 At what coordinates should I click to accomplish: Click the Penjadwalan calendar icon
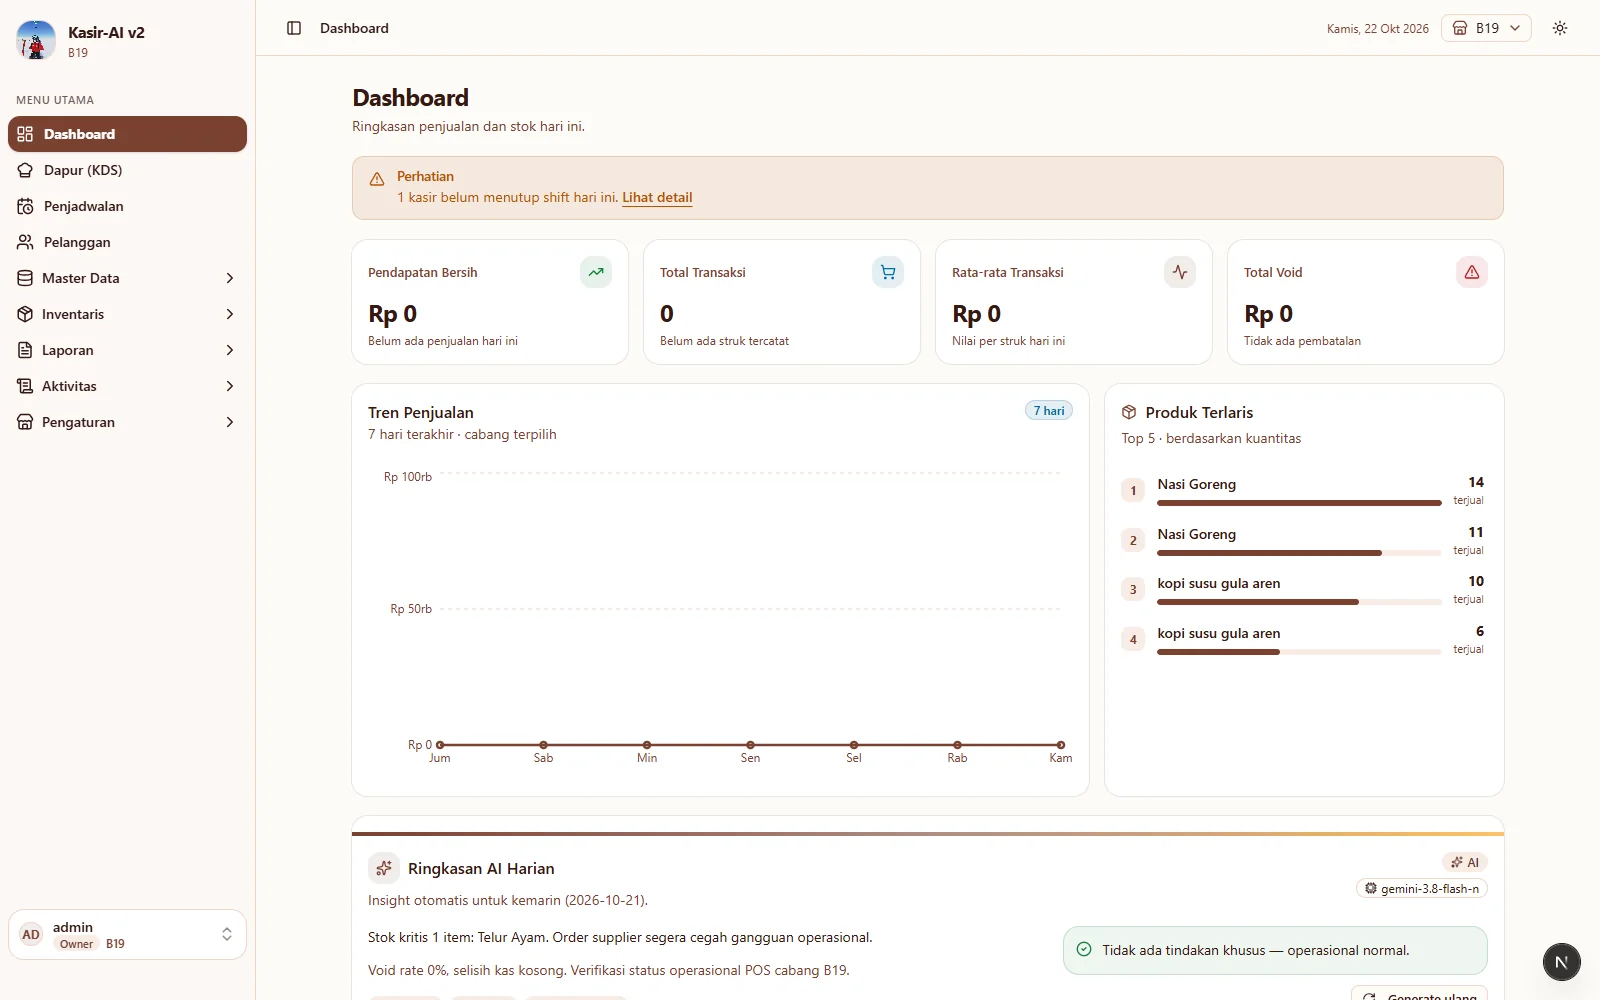tap(25, 206)
